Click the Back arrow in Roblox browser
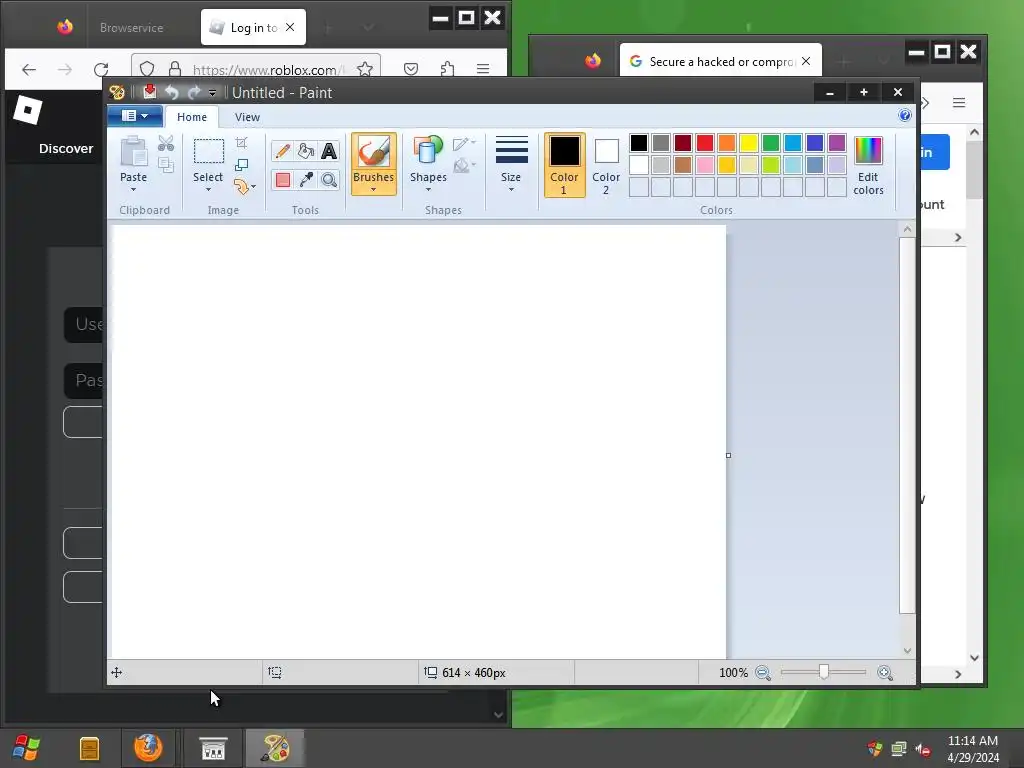Viewport: 1024px width, 768px height. coord(29,69)
